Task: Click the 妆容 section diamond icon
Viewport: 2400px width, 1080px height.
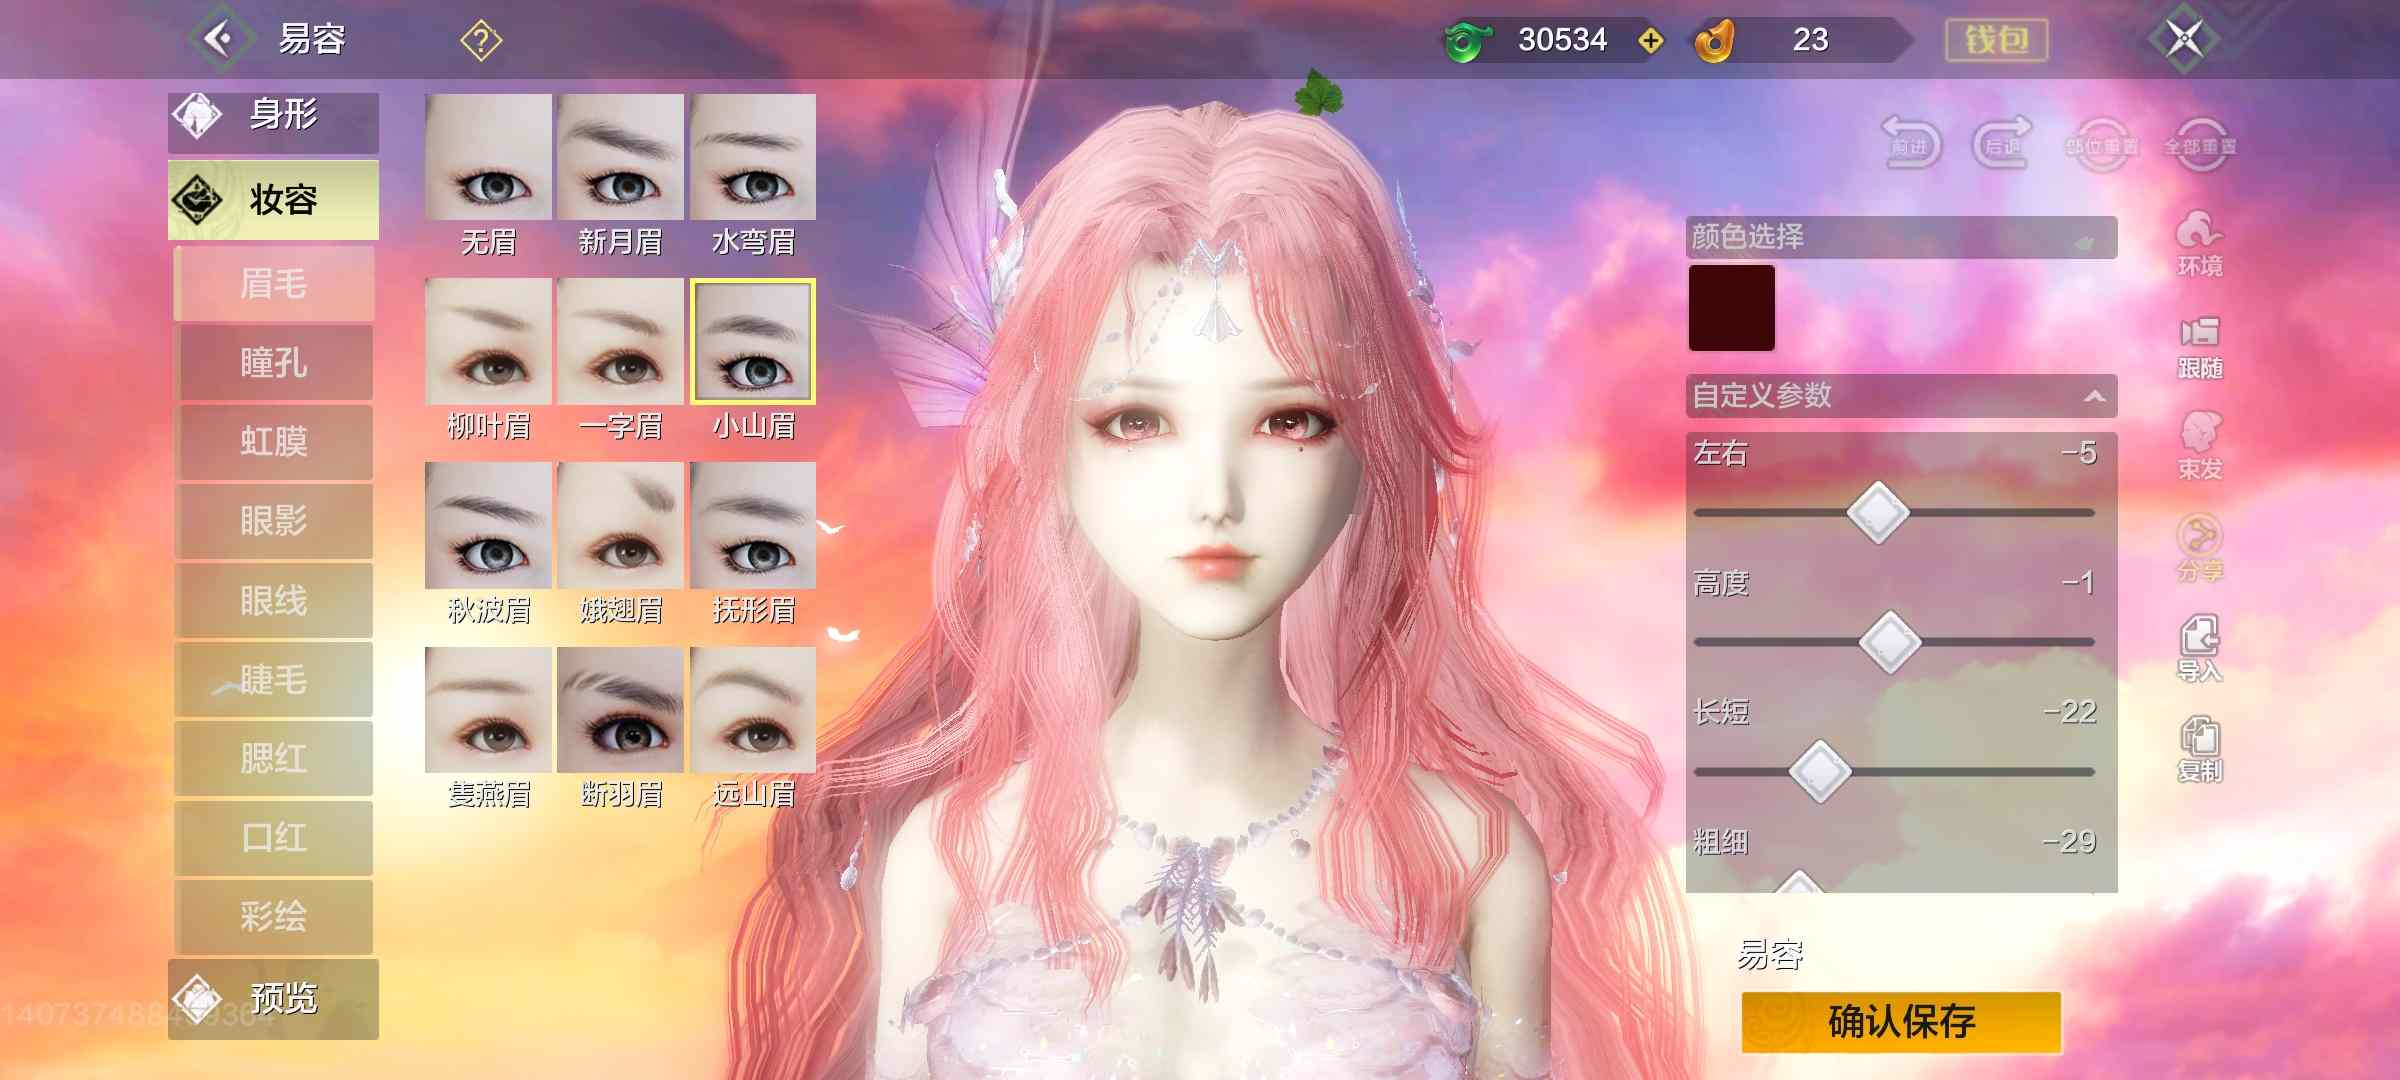Action: [x=198, y=199]
